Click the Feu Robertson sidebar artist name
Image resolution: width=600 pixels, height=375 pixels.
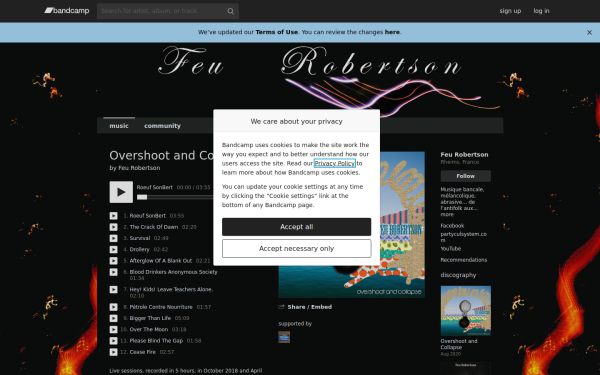[x=464, y=155]
